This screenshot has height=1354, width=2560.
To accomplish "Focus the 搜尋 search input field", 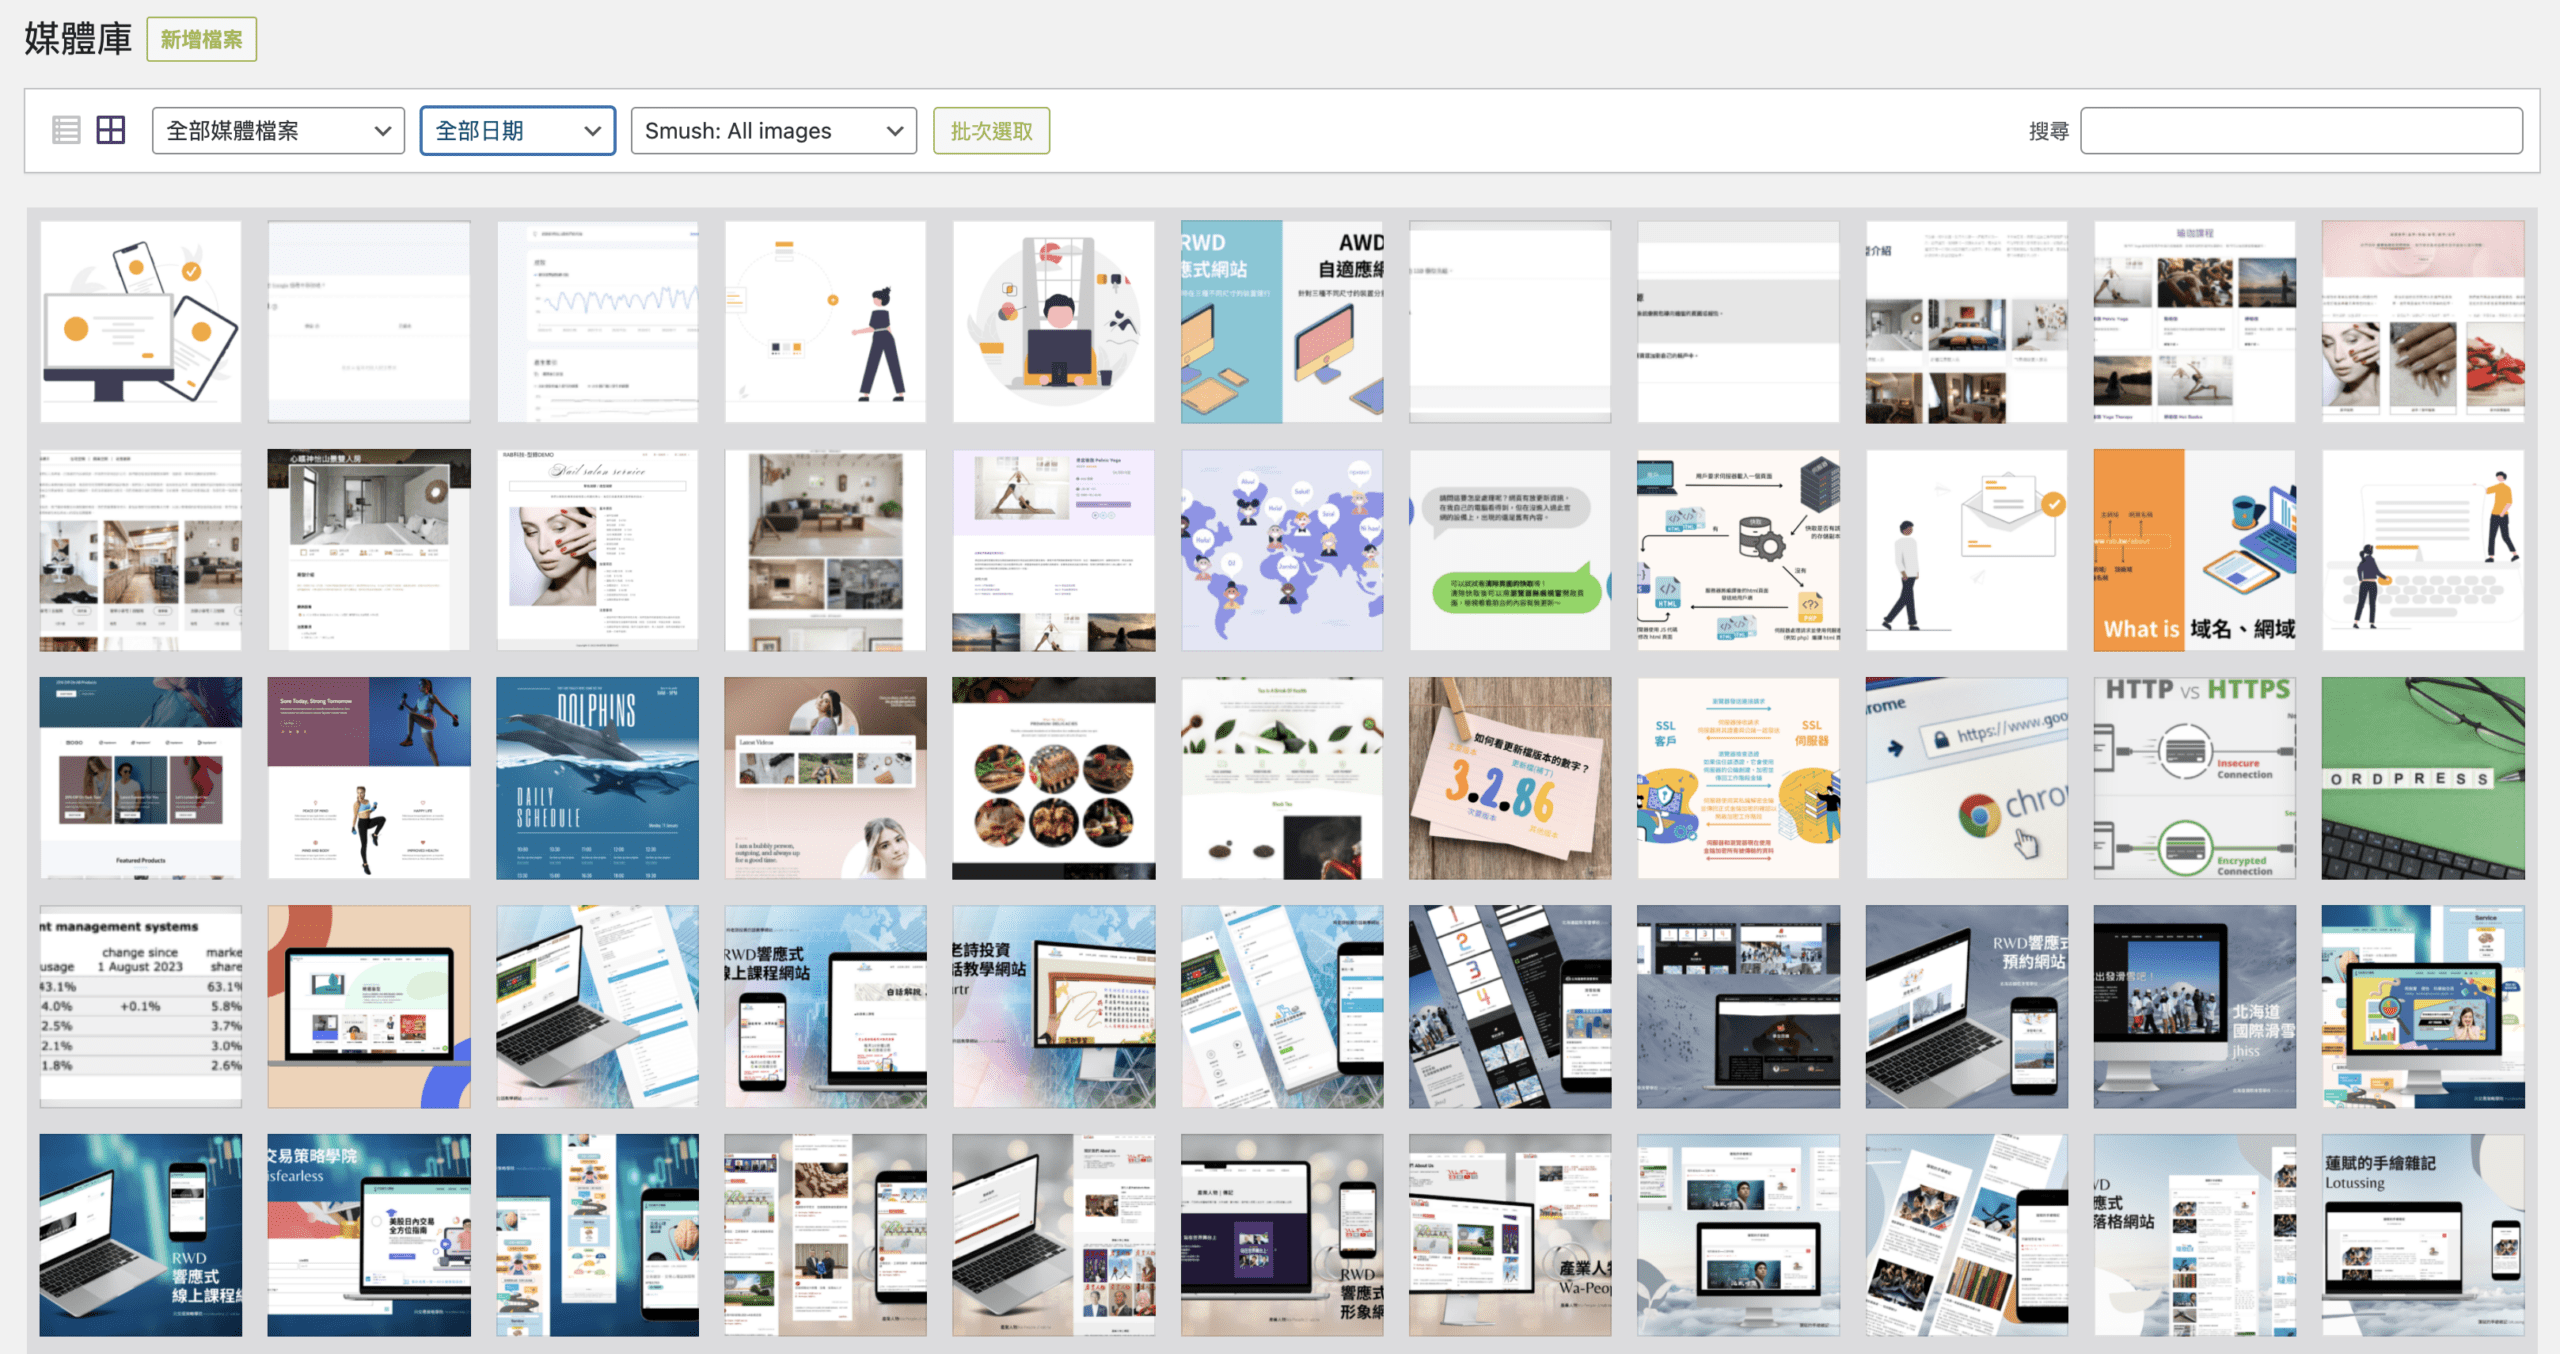I will (2300, 131).
